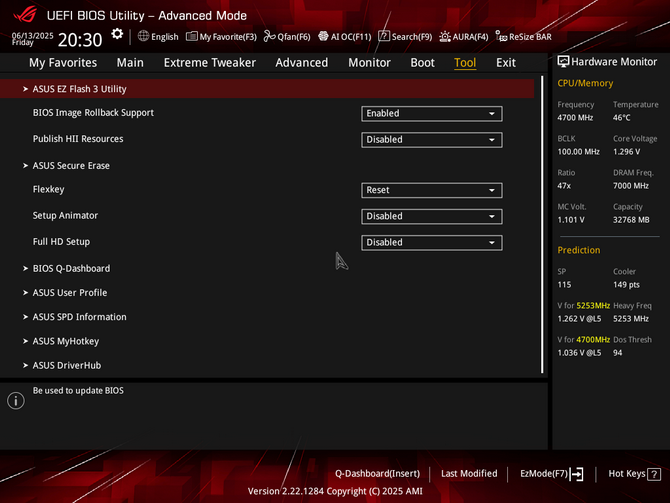
Task: Open Qfan(F6) fan control icon
Action: (x=270, y=36)
